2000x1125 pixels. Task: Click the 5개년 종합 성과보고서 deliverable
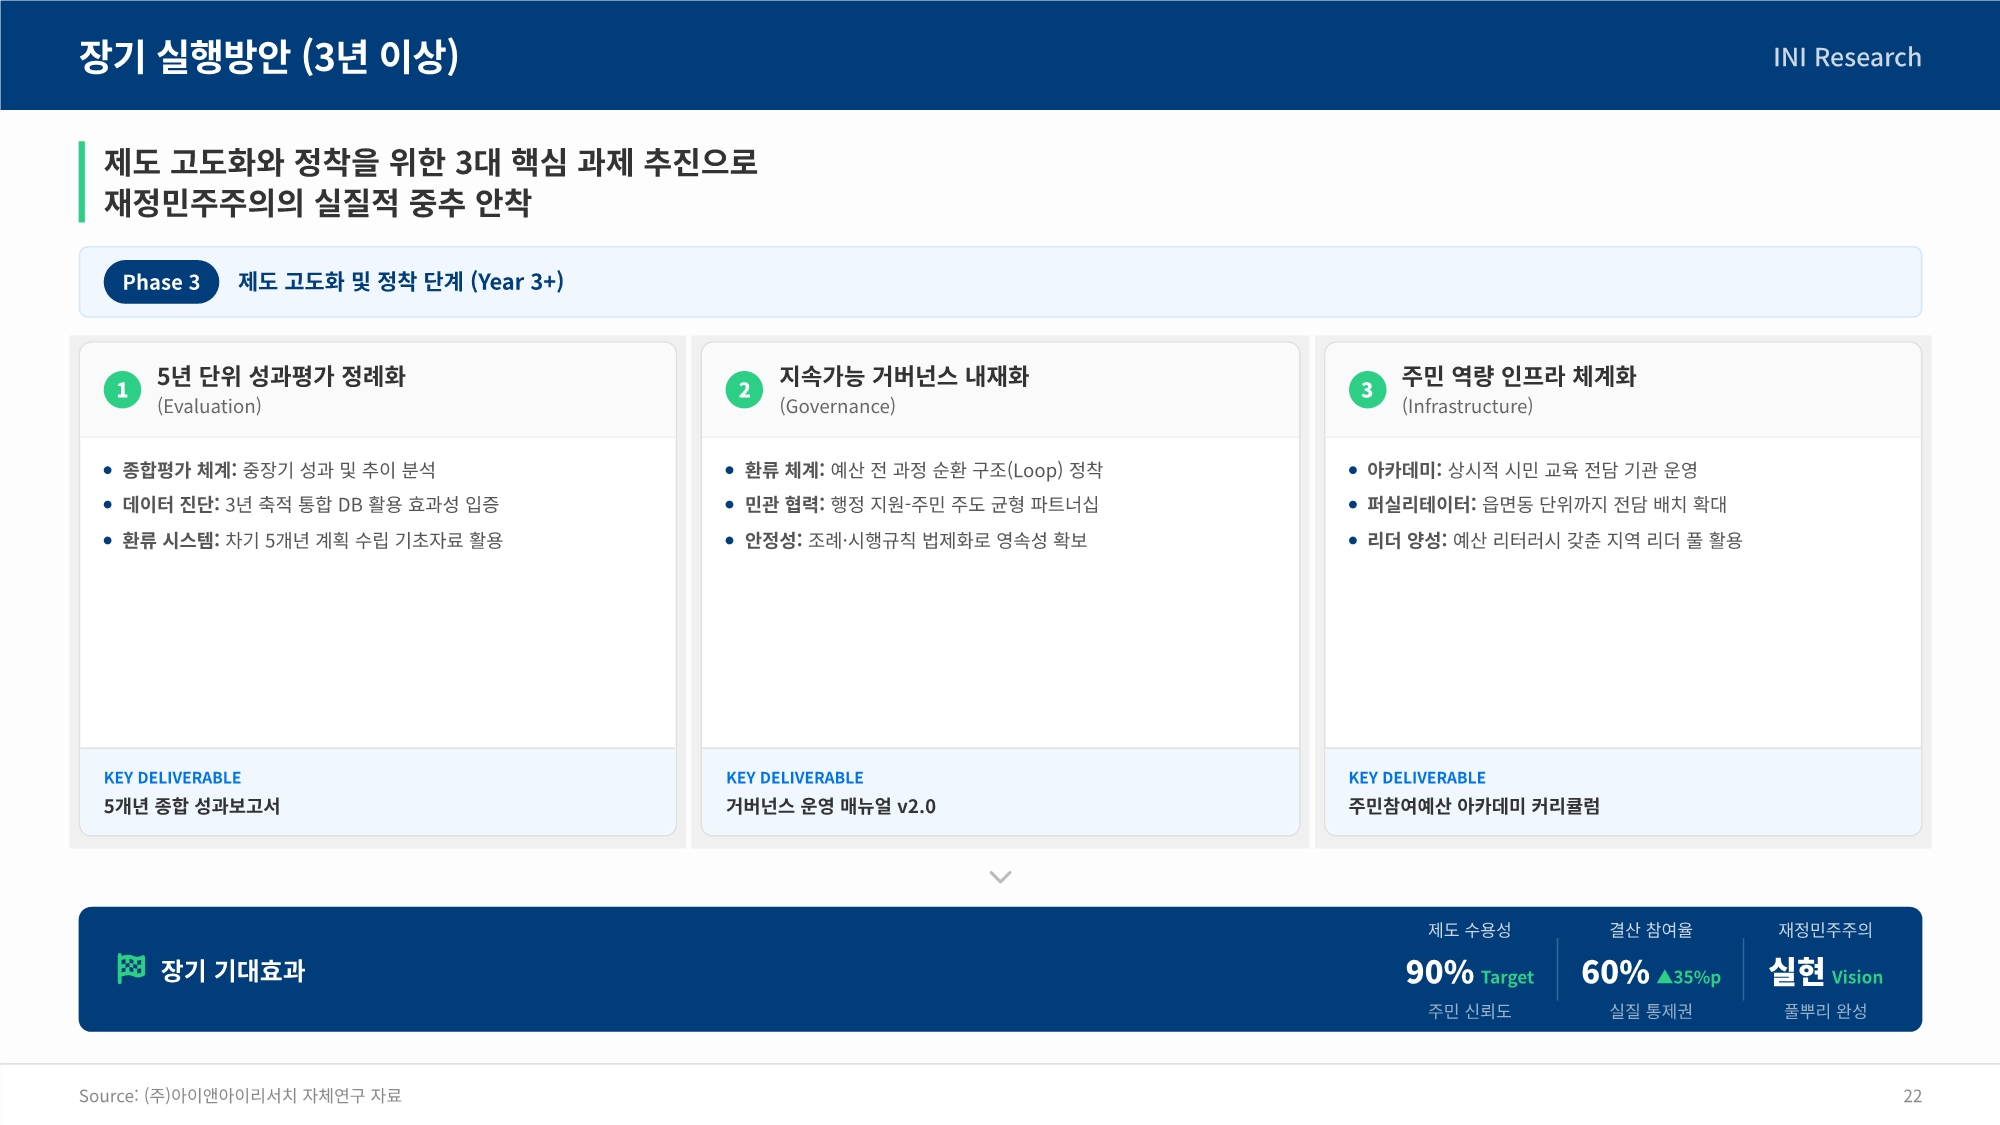pyautogui.click(x=192, y=806)
